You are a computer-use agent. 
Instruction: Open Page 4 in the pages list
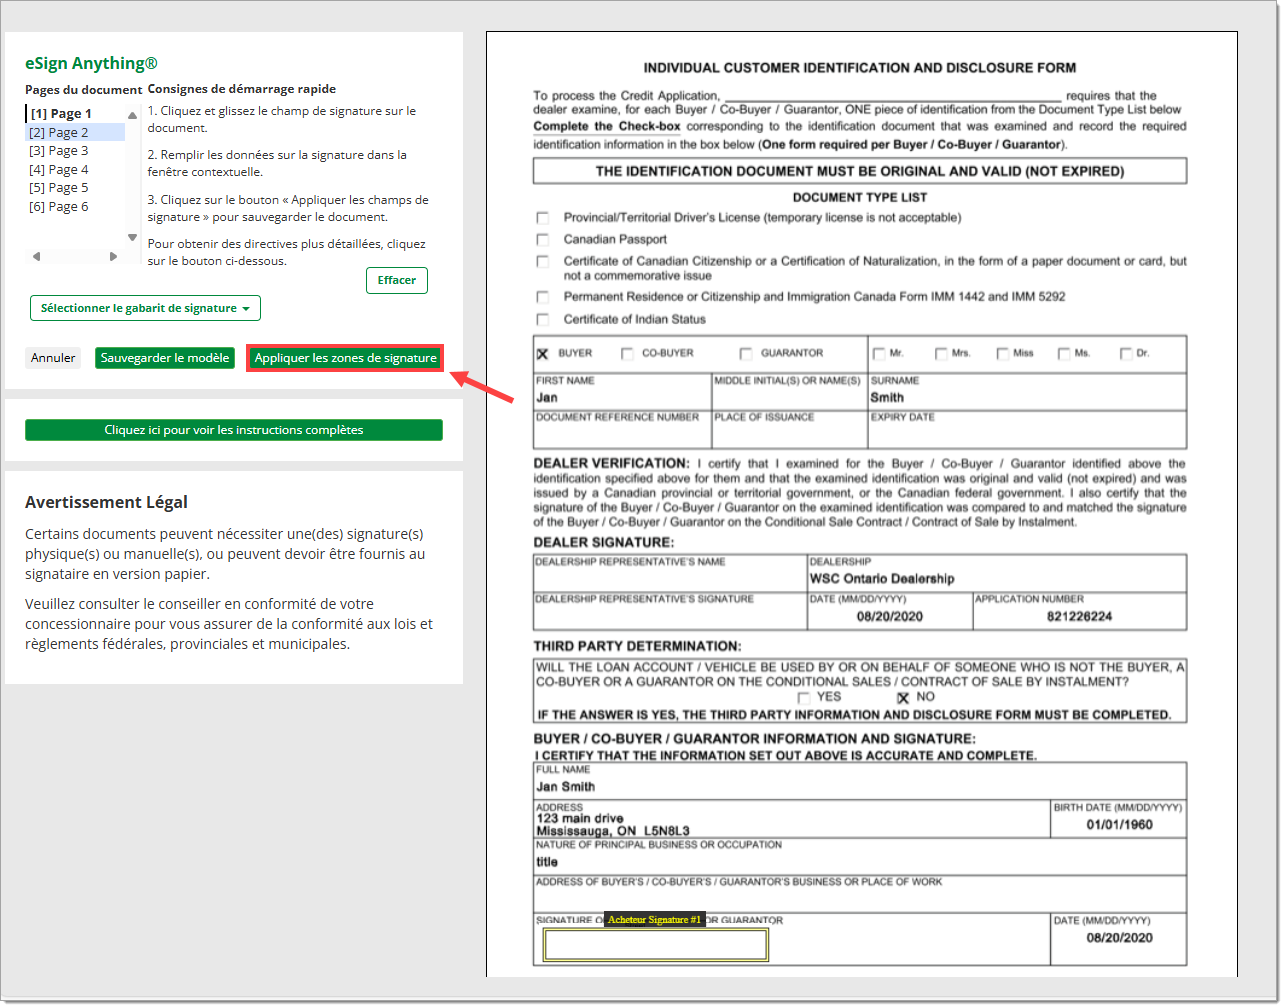coord(59,170)
